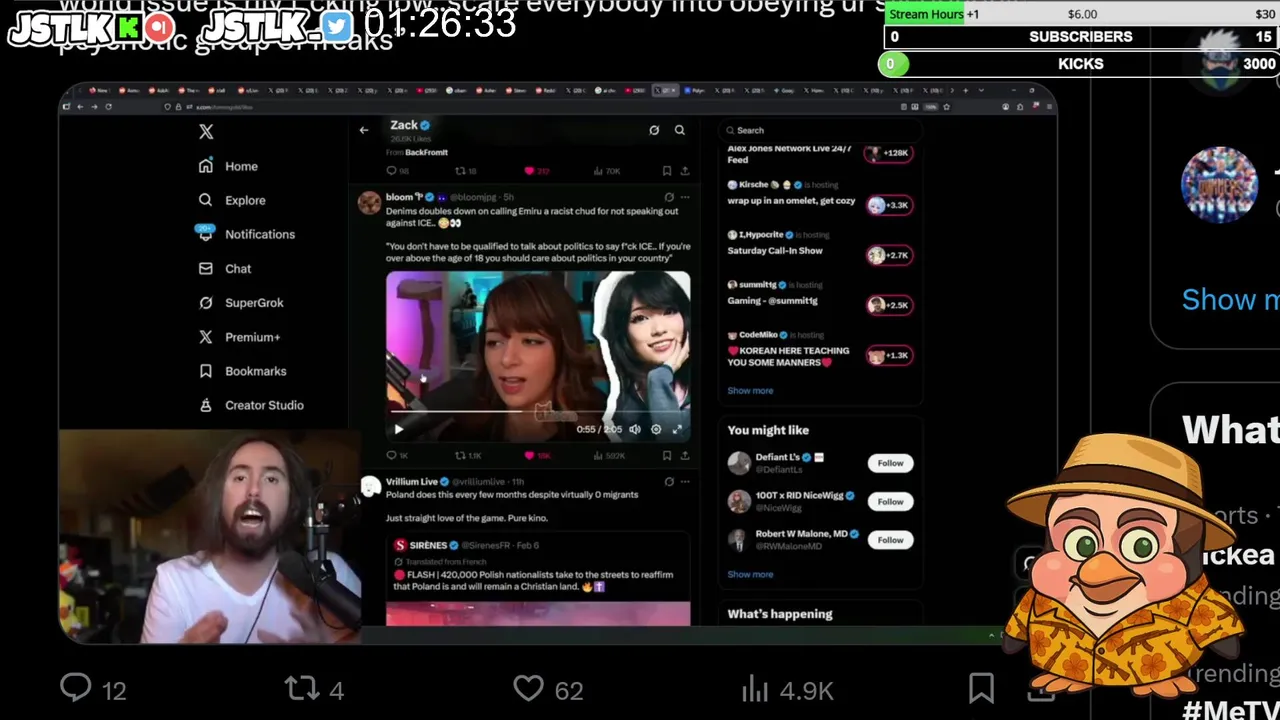This screenshot has height=720, width=1280.
Task: Open the Vrillium Live profile name
Action: pos(412,481)
